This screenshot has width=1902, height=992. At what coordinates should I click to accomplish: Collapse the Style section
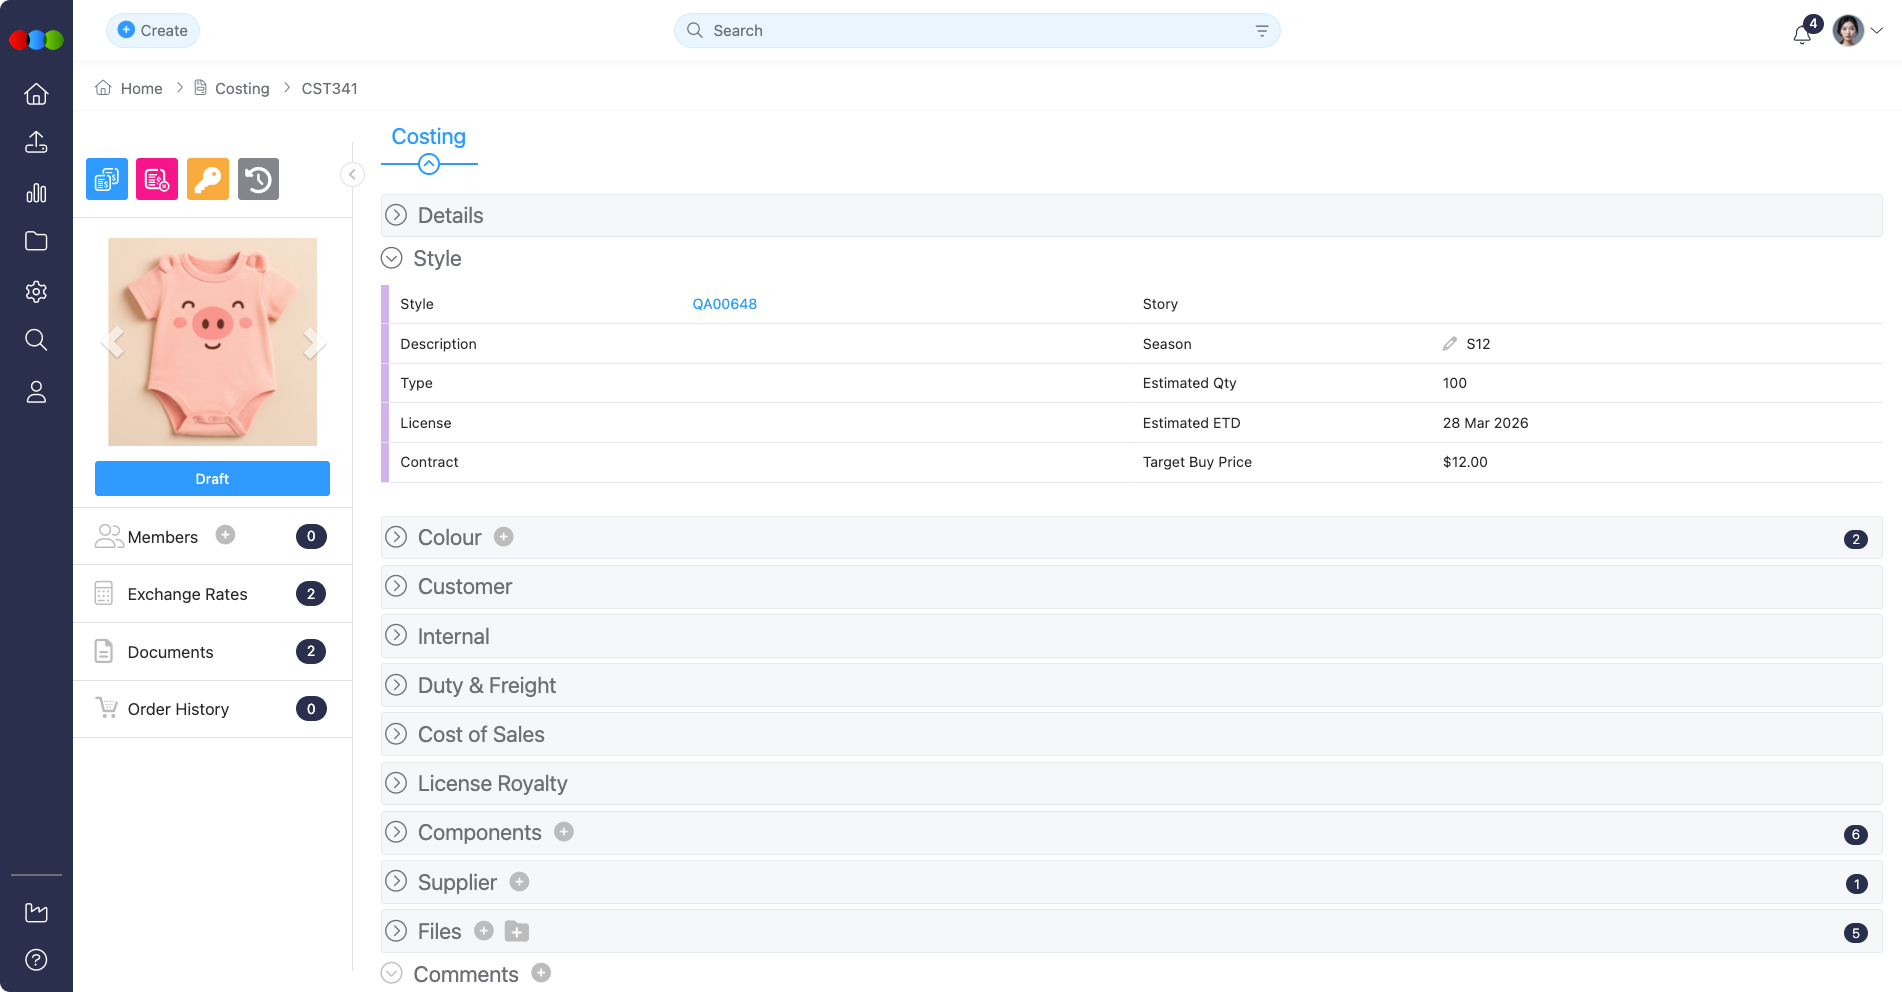tap(392, 259)
